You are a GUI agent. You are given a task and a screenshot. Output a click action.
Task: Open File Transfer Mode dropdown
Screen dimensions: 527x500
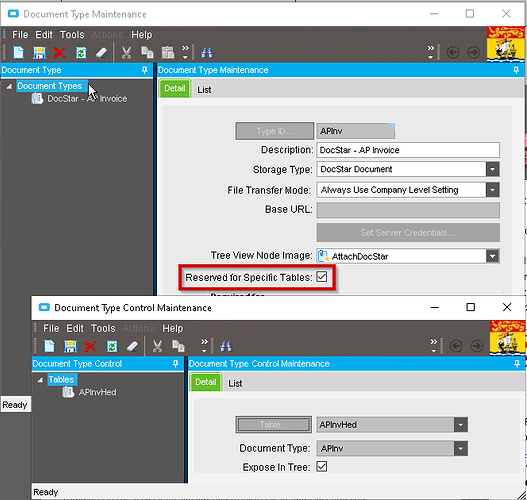click(492, 190)
